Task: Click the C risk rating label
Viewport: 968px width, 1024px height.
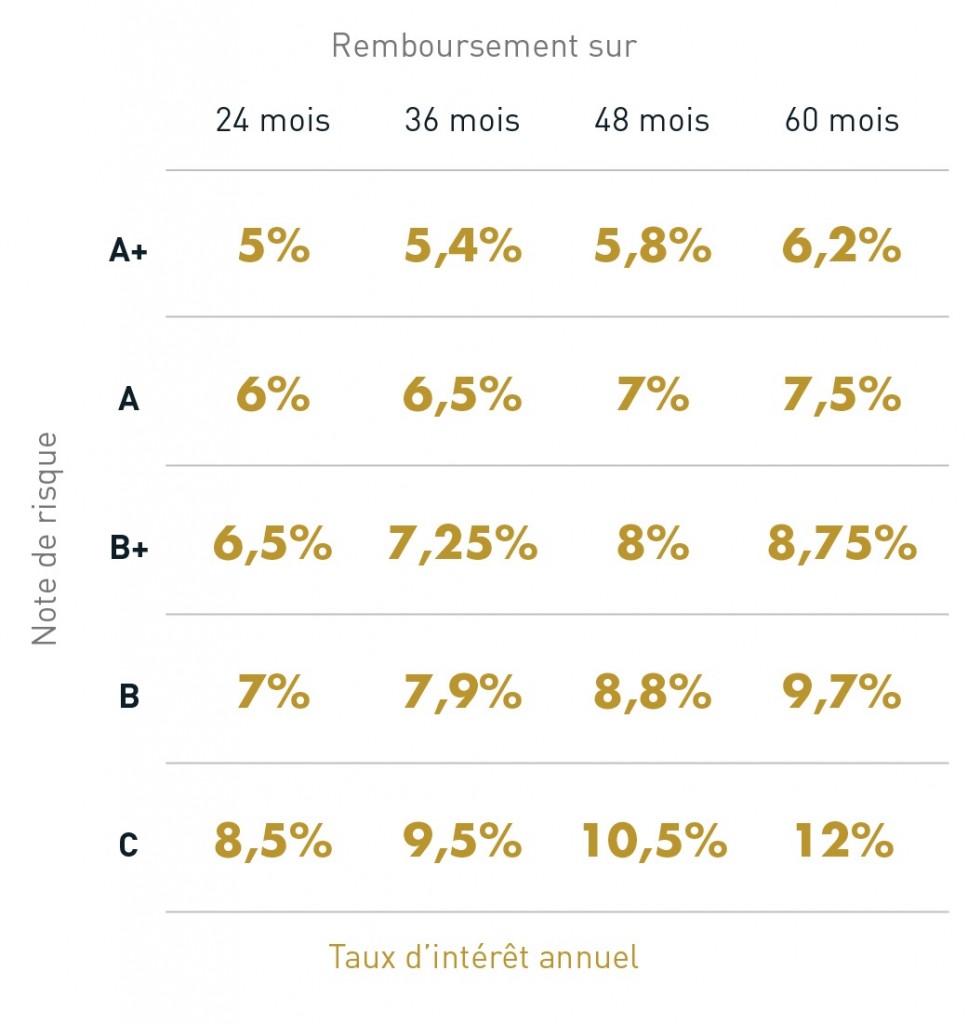Action: [128, 846]
